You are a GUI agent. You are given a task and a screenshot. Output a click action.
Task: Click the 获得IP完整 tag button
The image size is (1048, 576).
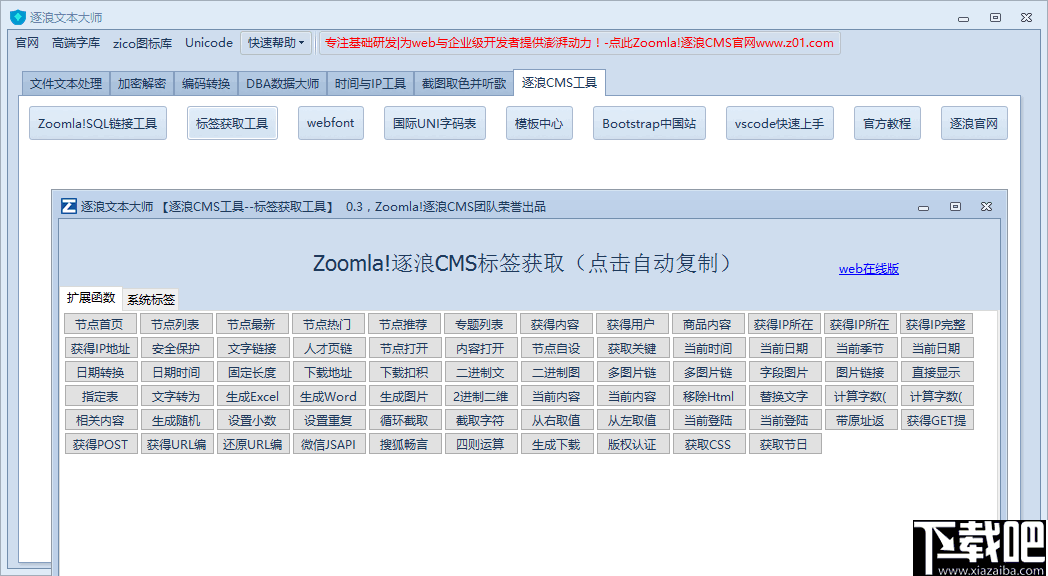pyautogui.click(x=934, y=324)
